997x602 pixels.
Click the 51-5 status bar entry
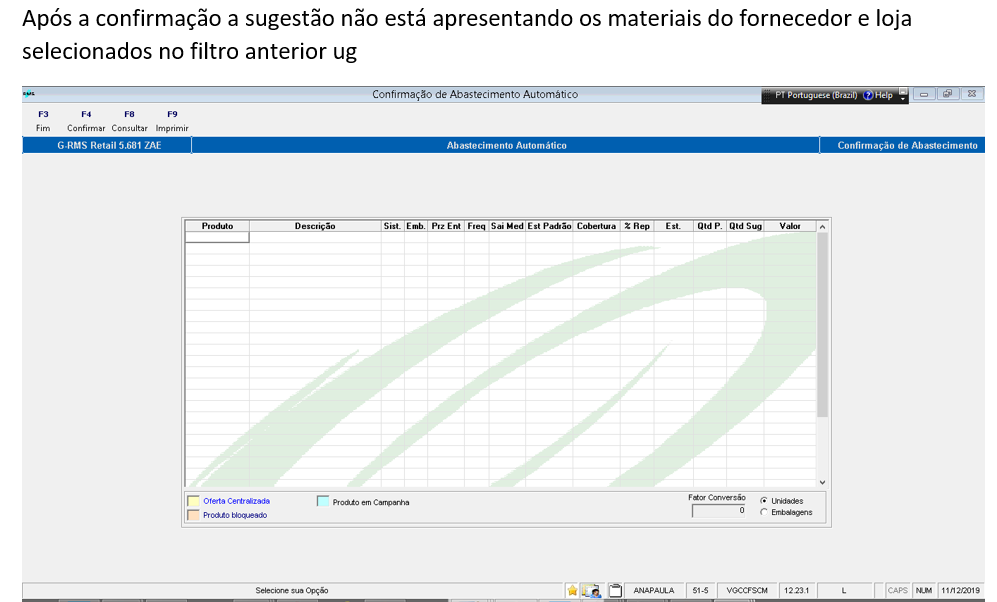pyautogui.click(x=700, y=591)
